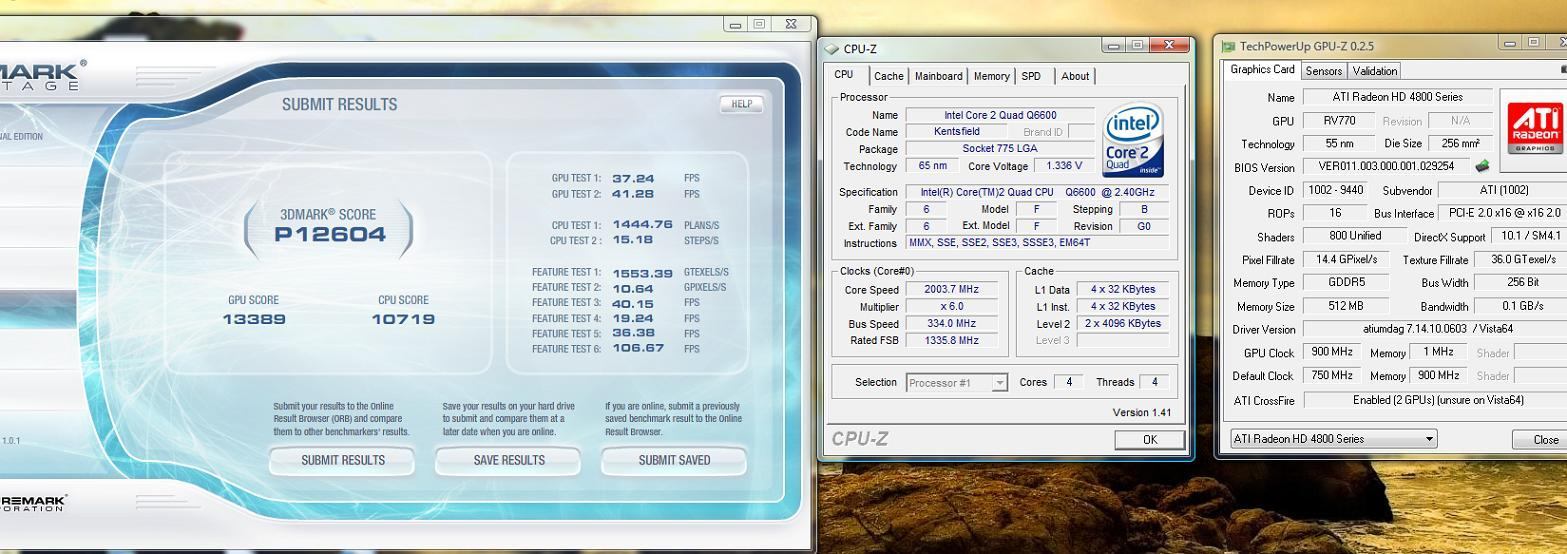The width and height of the screenshot is (1567, 554).
Task: Click the Core Speed 2003.7 MHz field
Action: pos(951,290)
